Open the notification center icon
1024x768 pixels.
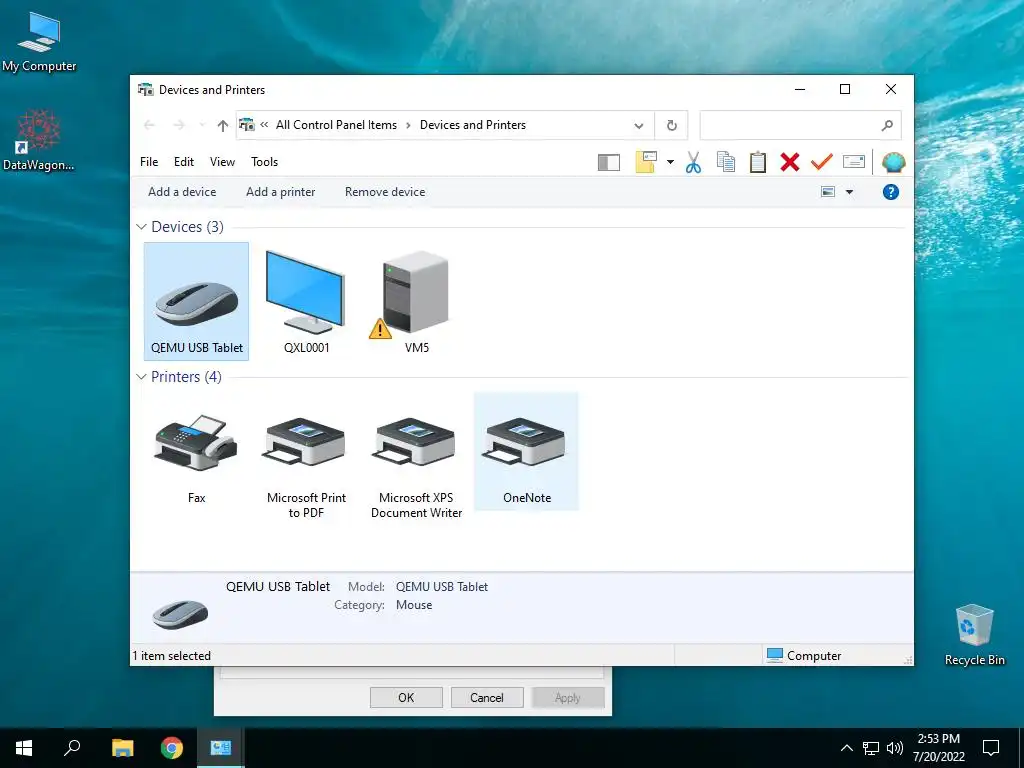[x=991, y=748]
